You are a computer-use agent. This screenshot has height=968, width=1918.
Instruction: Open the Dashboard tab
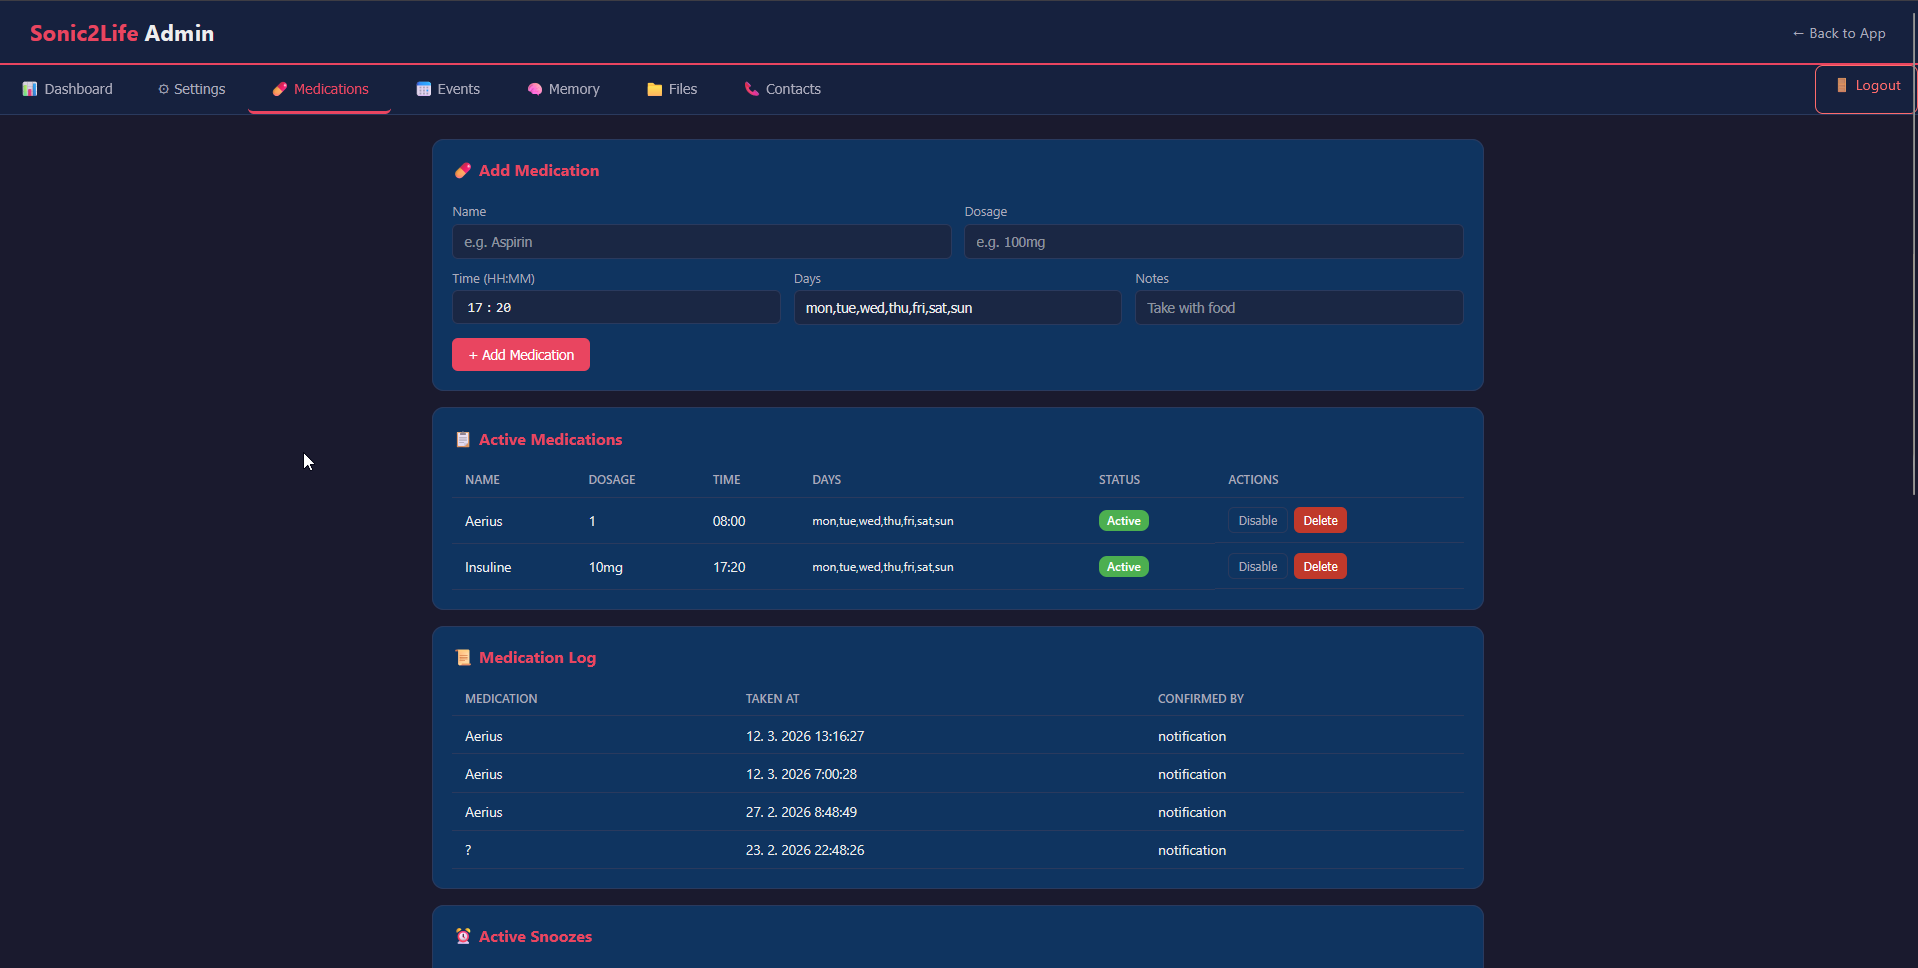click(68, 89)
